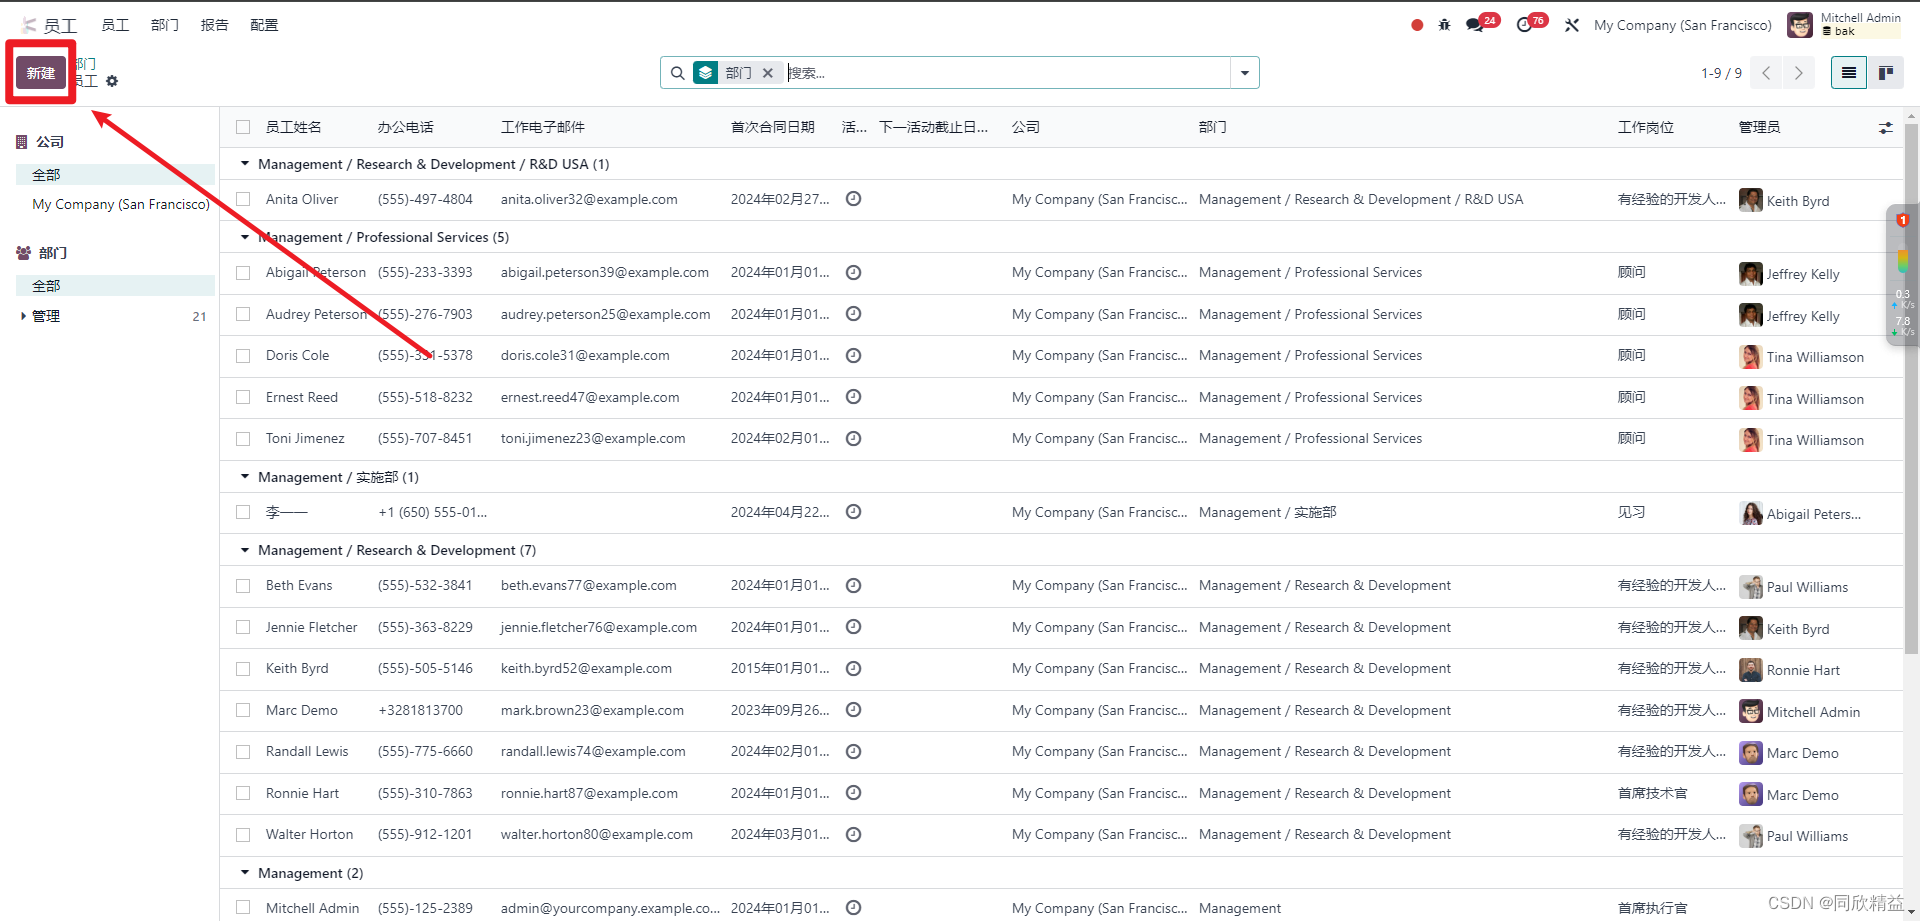The width and height of the screenshot is (1920, 921).
Task: Toggle the select-all checkbox in header
Action: point(242,127)
